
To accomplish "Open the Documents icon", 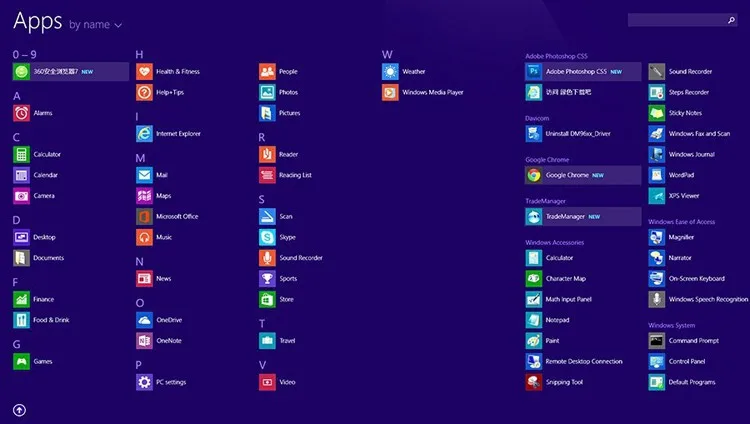I will [21, 258].
